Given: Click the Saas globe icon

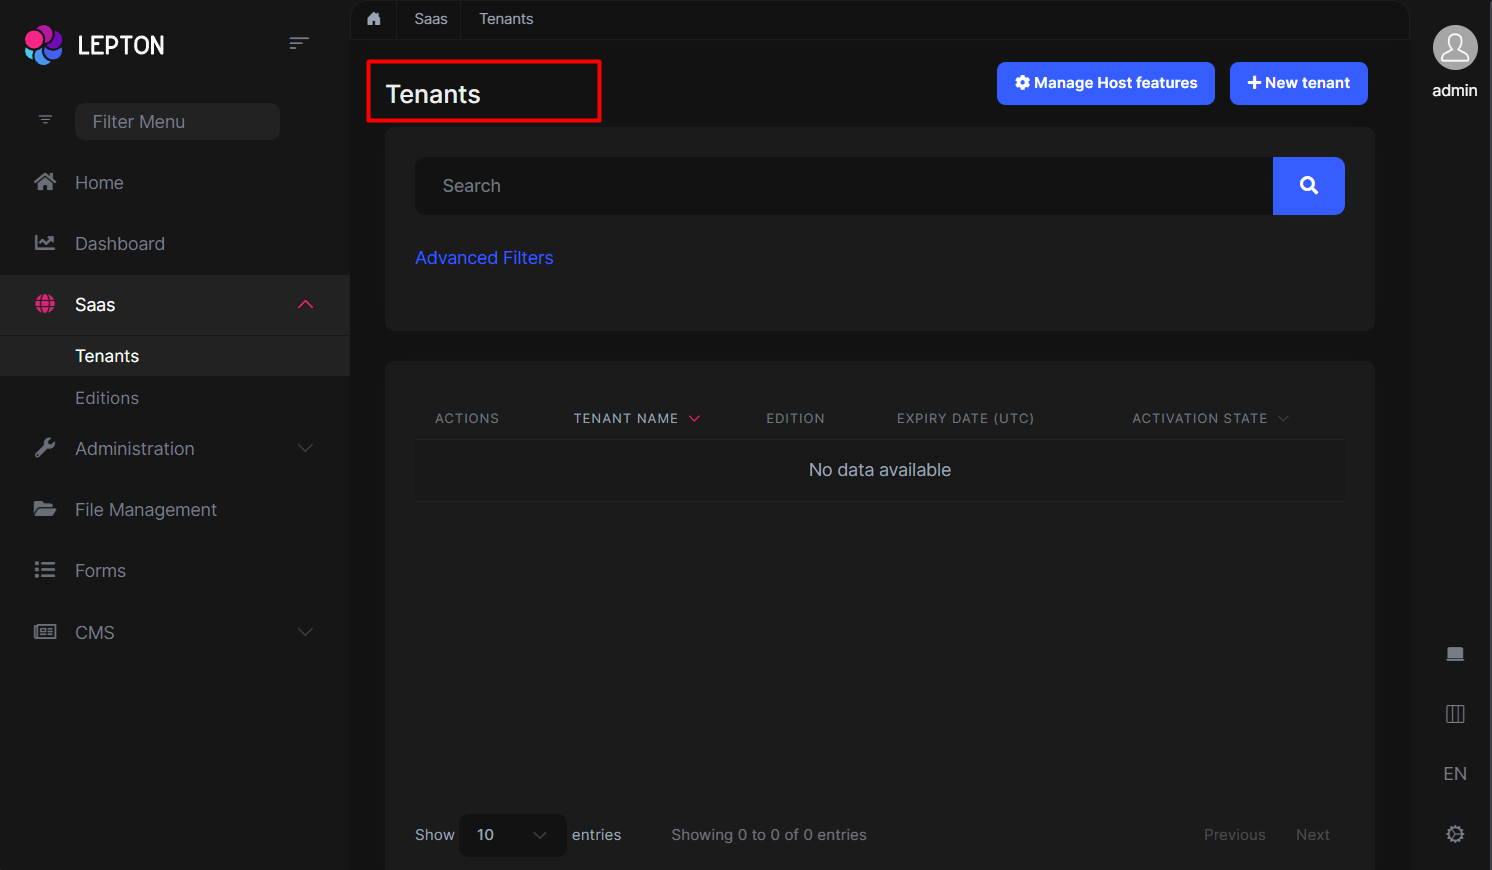Looking at the screenshot, I should point(45,304).
